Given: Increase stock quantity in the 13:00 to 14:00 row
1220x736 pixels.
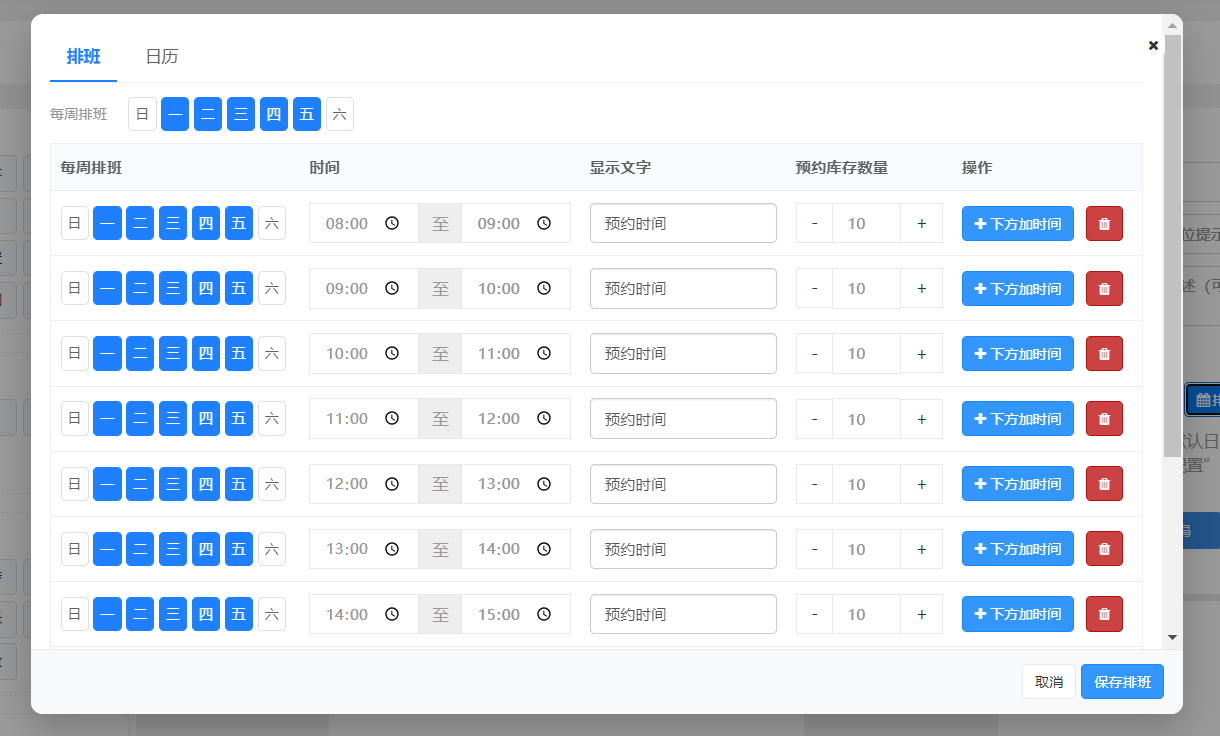Looking at the screenshot, I should coord(921,549).
